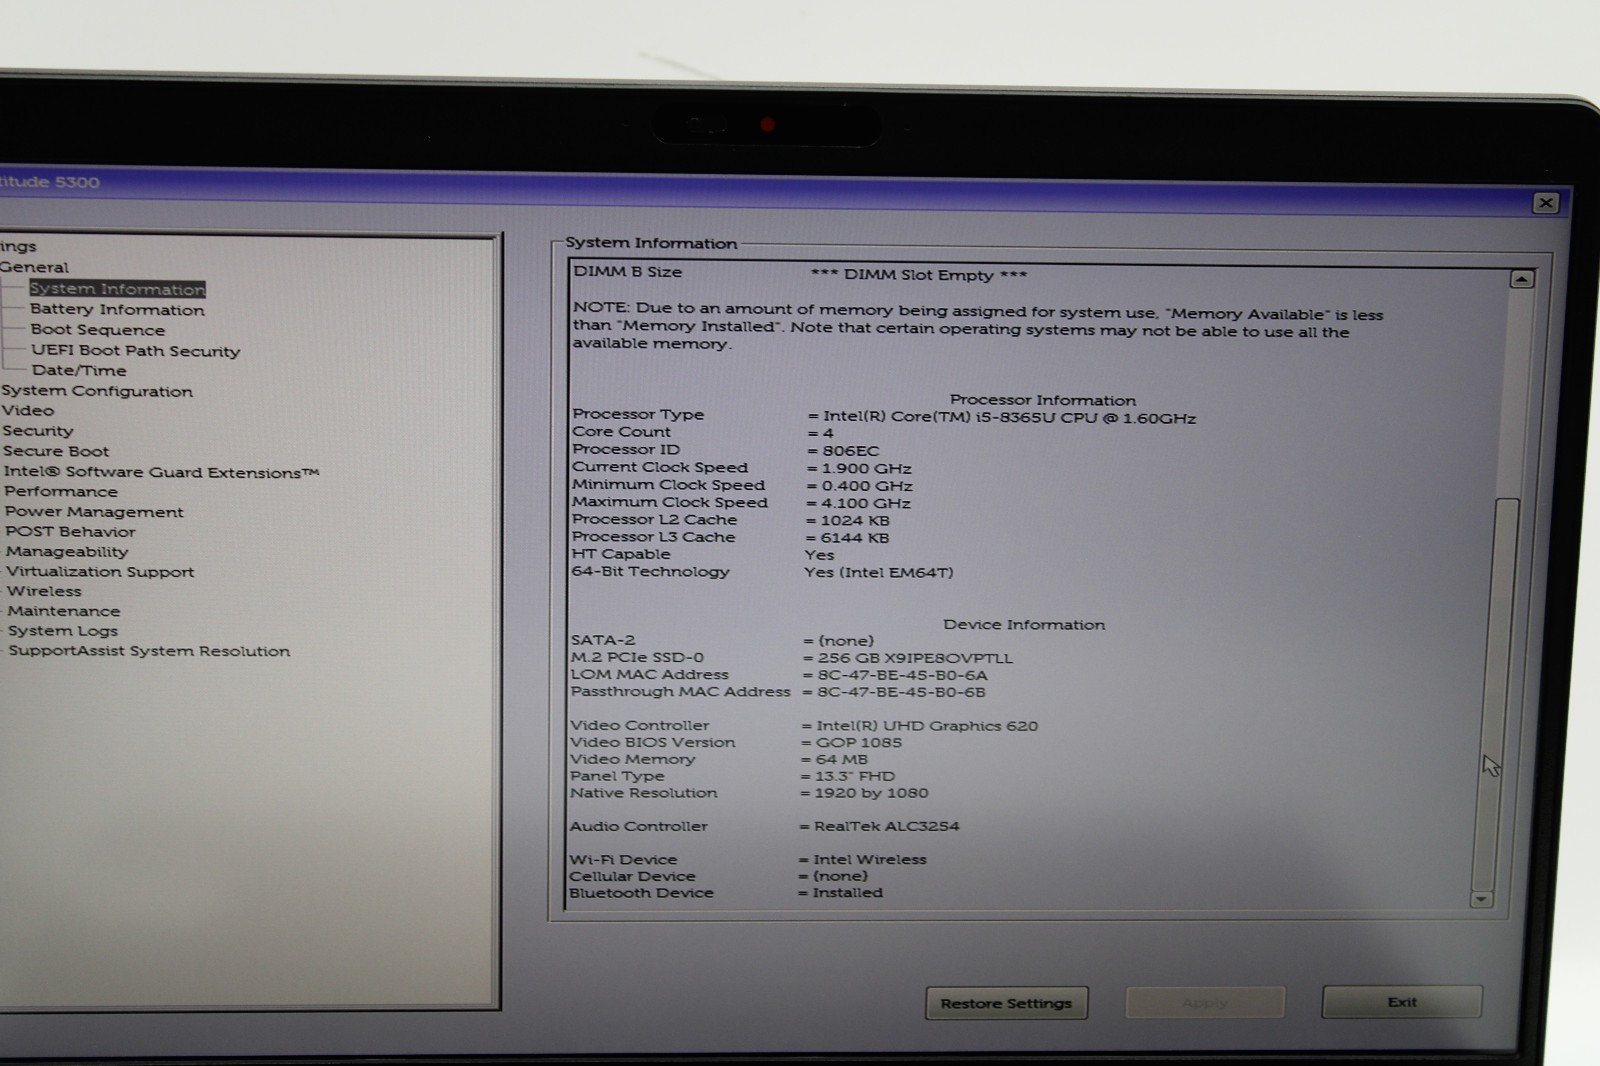Click the HT Capable row

pyautogui.click(x=703, y=554)
